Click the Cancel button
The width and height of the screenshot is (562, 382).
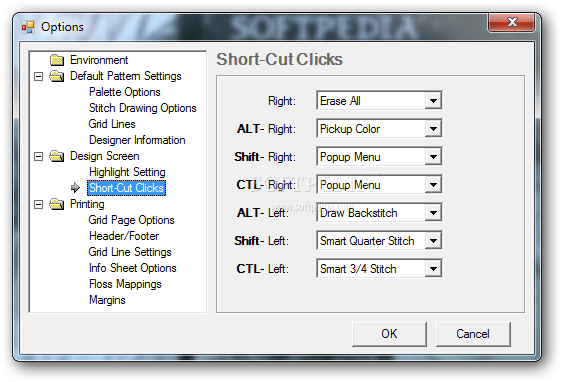click(473, 334)
